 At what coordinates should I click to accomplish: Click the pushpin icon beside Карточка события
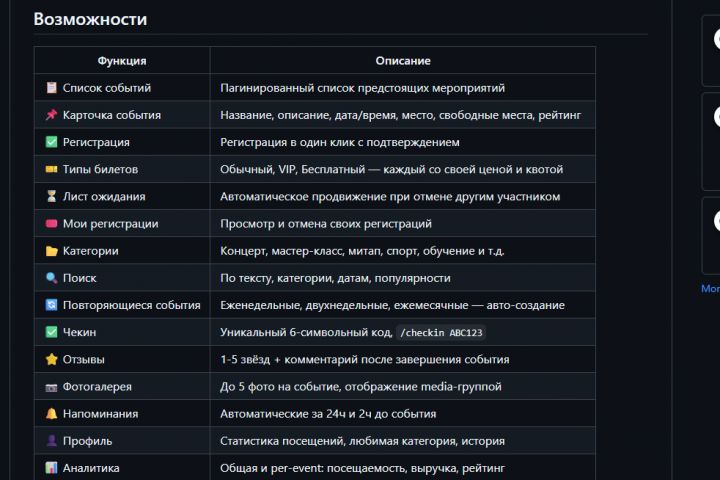click(x=51, y=115)
